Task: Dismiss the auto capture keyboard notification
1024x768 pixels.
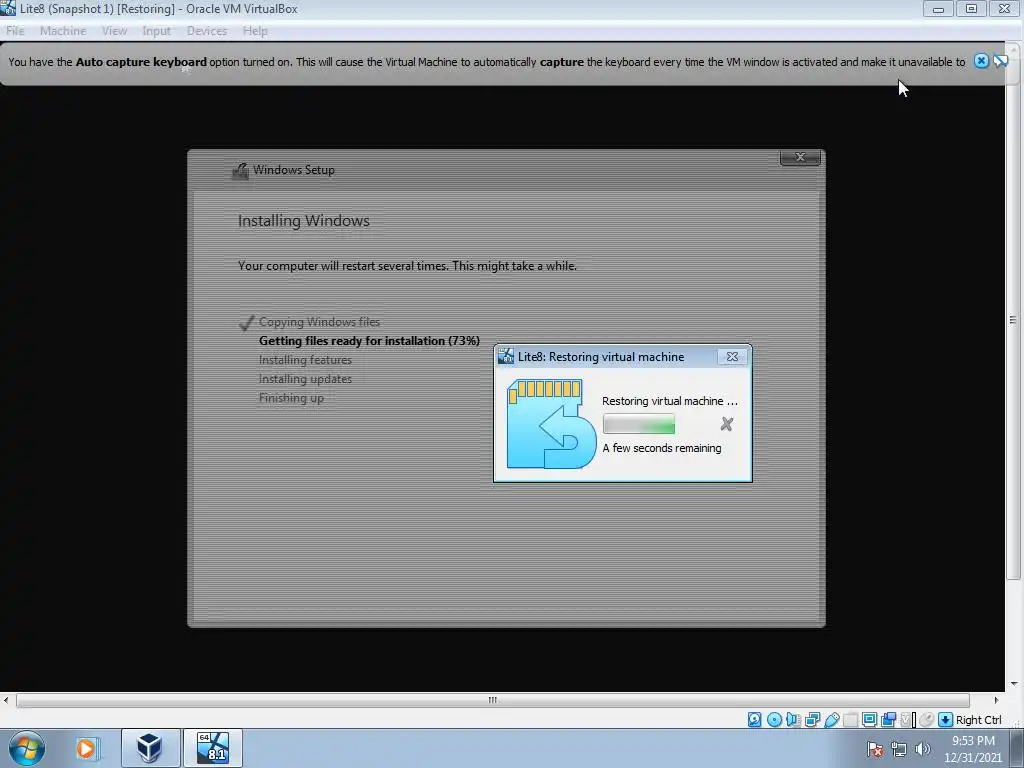Action: tap(981, 61)
